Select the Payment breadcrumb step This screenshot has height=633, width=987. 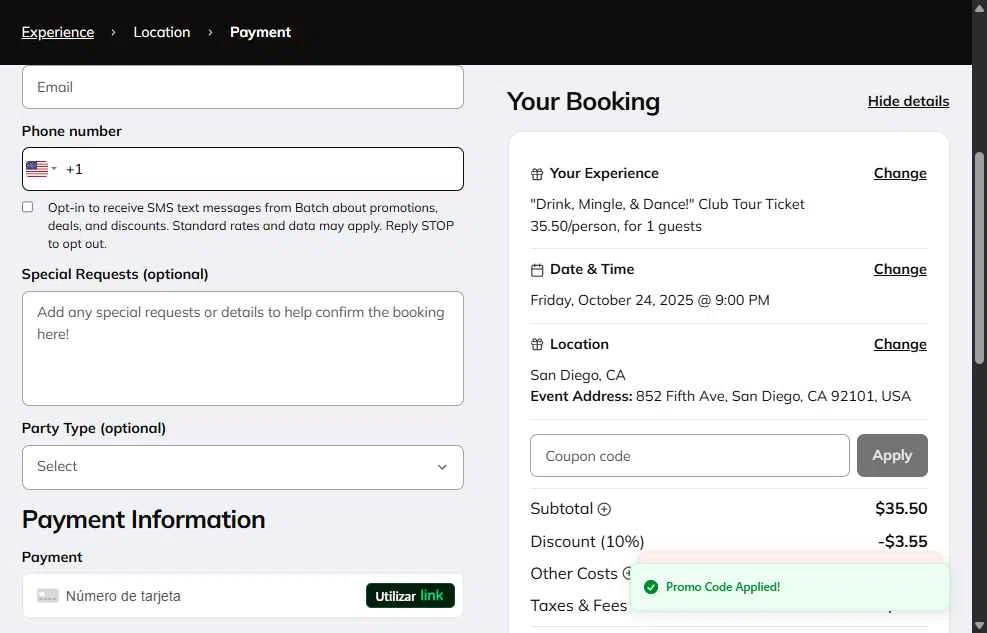click(261, 32)
